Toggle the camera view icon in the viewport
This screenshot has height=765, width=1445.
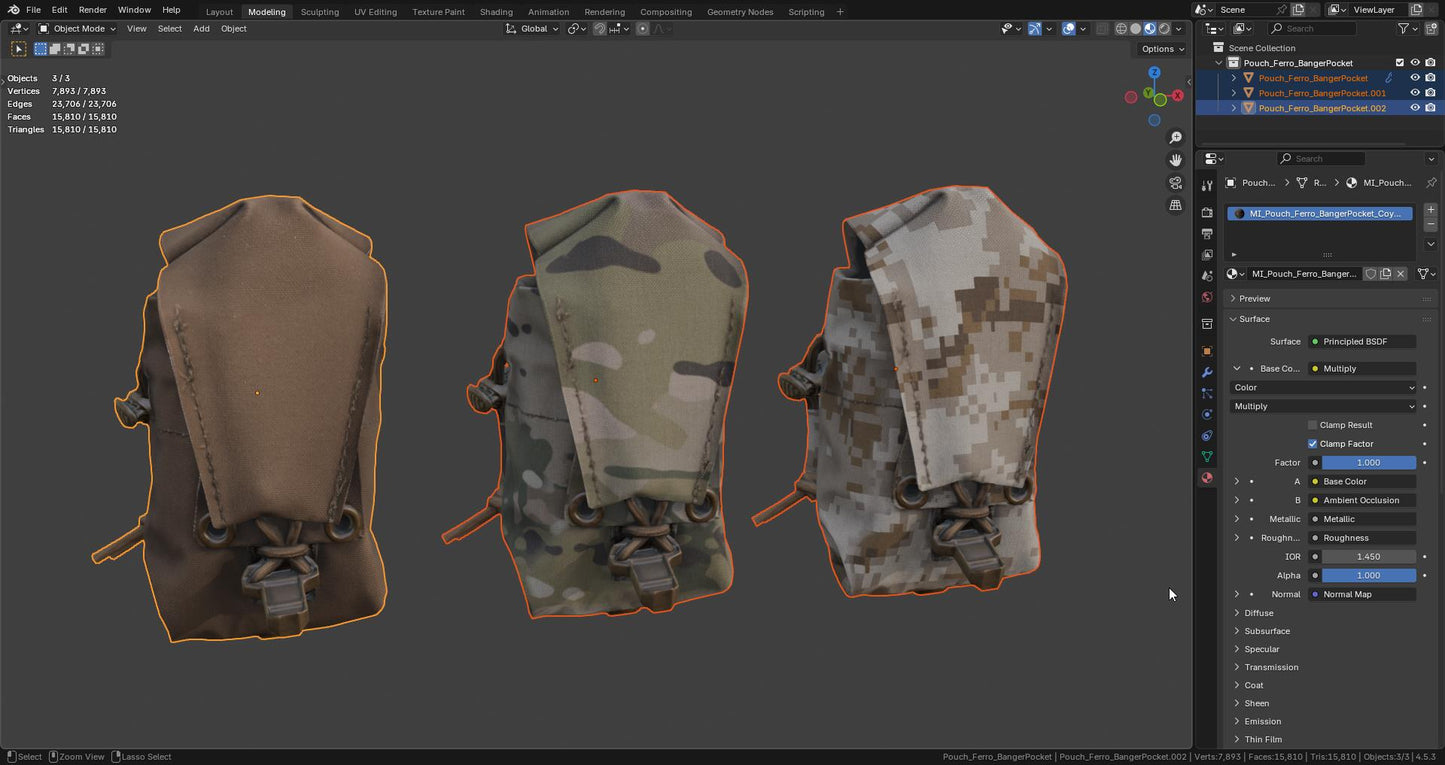click(x=1176, y=183)
